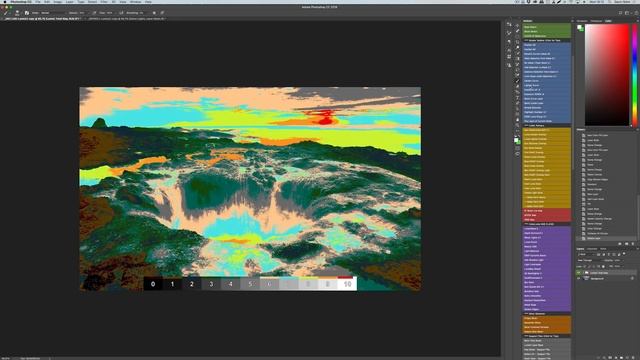
Task: Select the highlighted last history state
Action: (607, 238)
